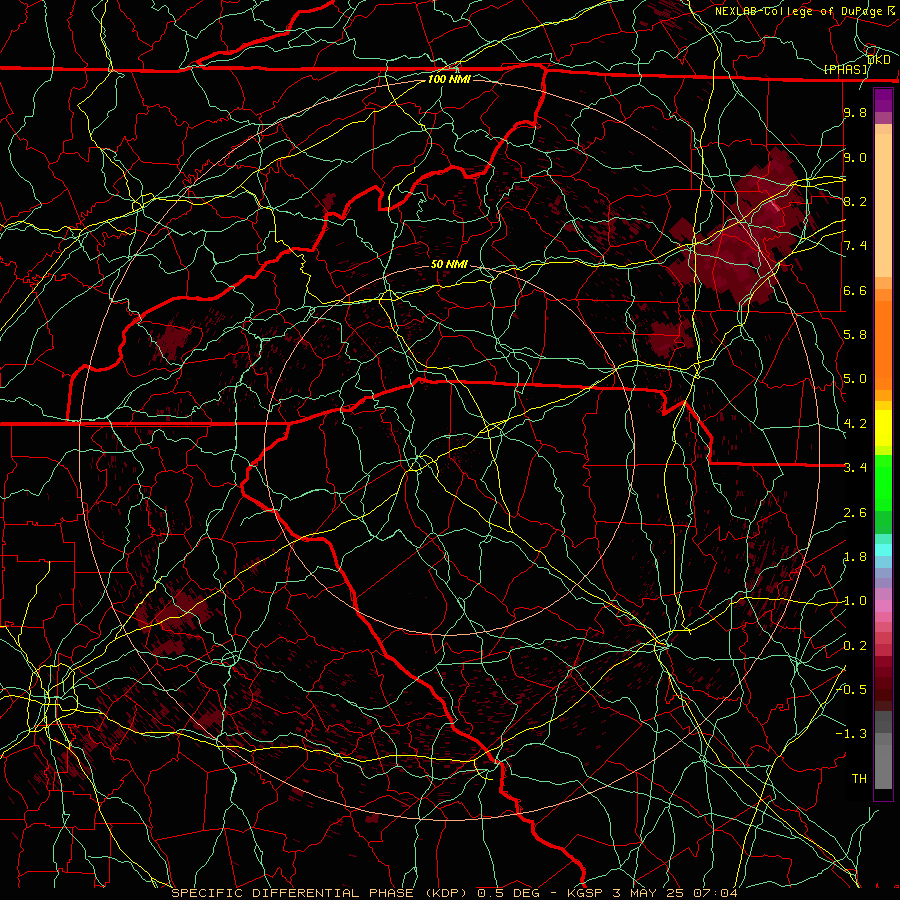Select the -0.5 value on color scale
900x900 pixels.
(x=853, y=689)
